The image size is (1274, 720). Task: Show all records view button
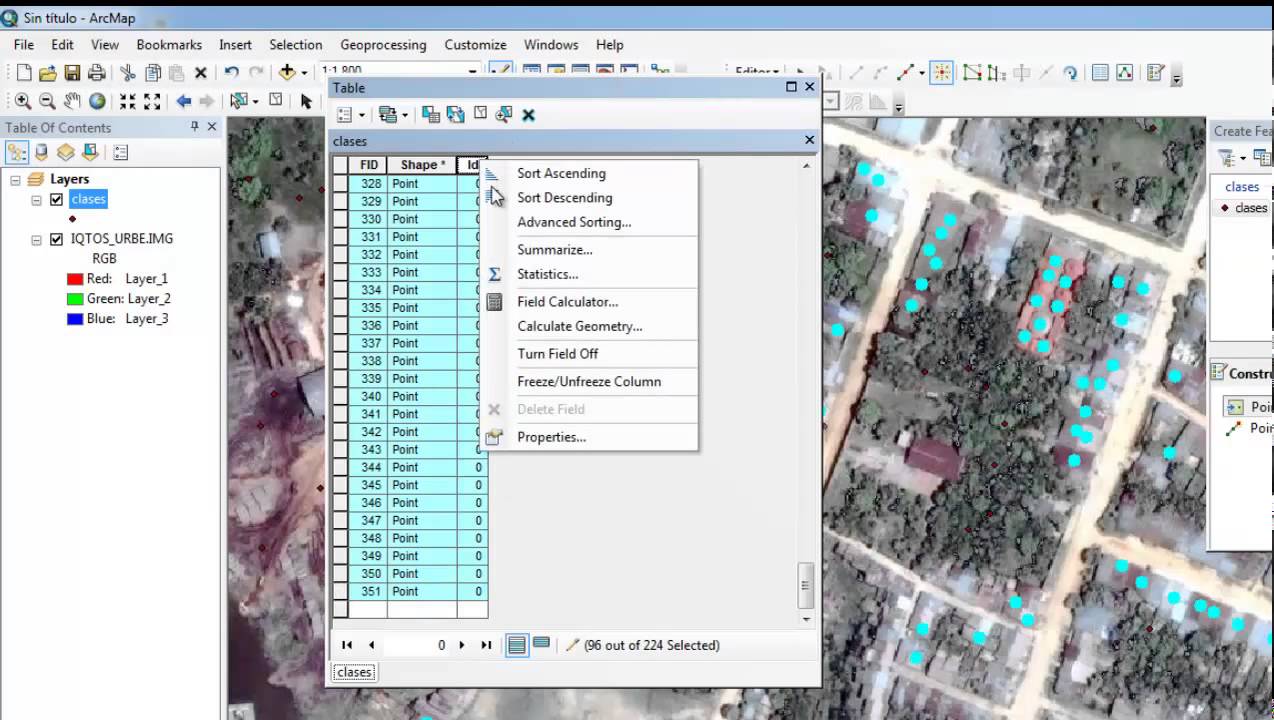tap(516, 645)
